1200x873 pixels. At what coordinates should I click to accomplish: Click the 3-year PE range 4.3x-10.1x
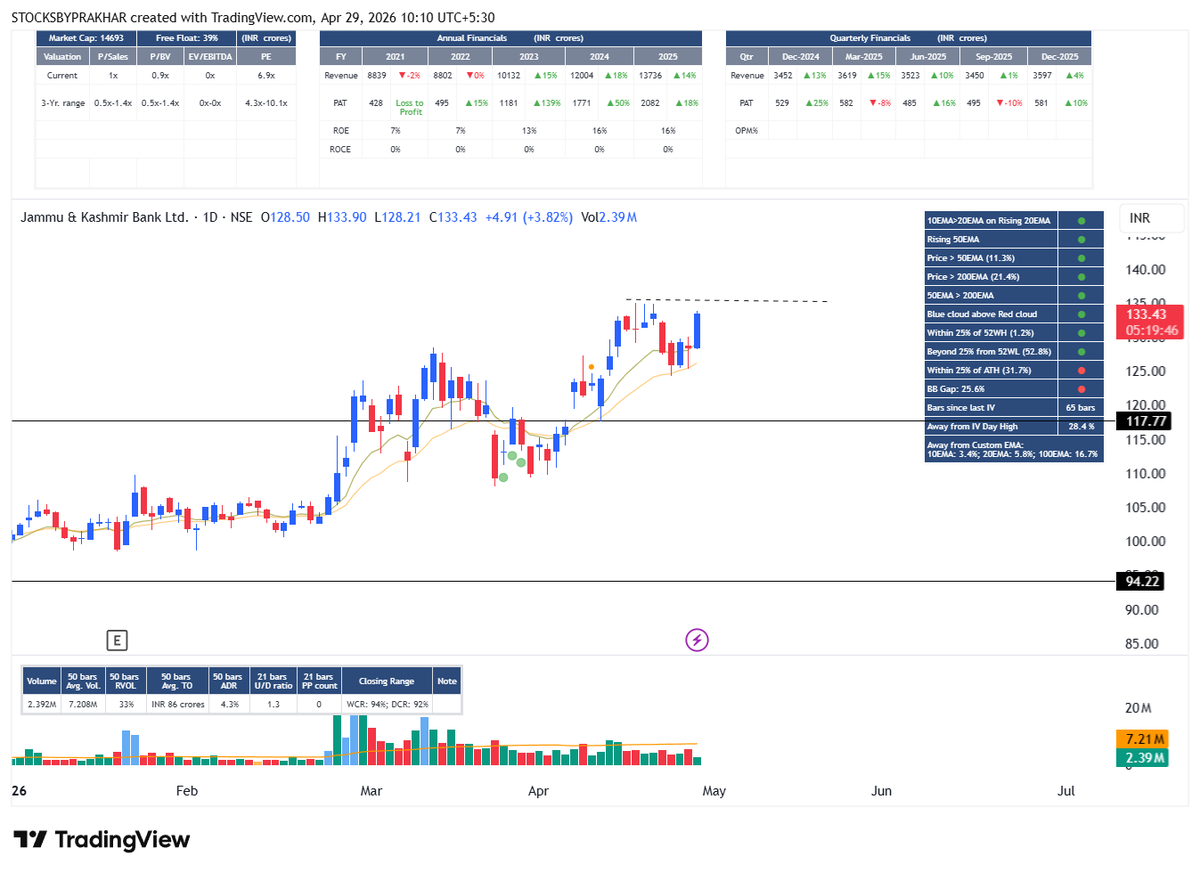tap(266, 103)
